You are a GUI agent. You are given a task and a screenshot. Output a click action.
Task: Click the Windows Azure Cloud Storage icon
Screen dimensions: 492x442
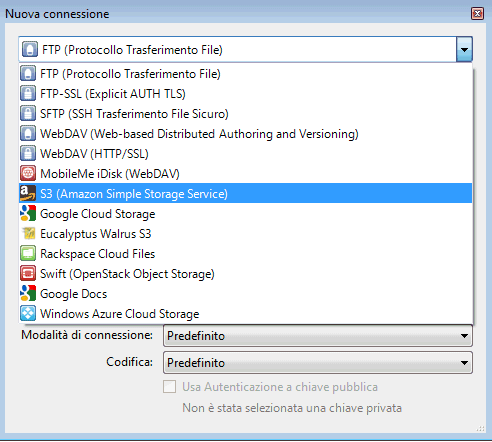point(28,313)
